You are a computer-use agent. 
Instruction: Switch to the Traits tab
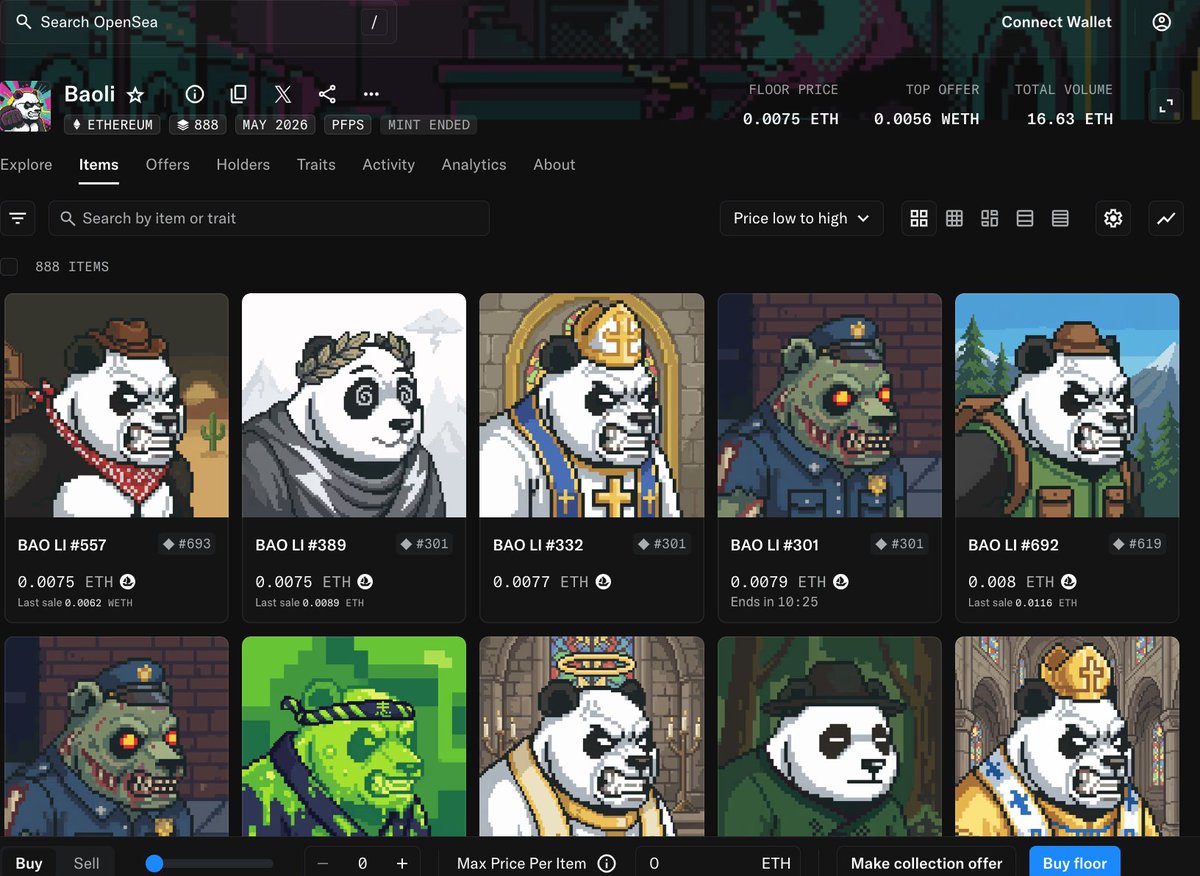point(316,164)
